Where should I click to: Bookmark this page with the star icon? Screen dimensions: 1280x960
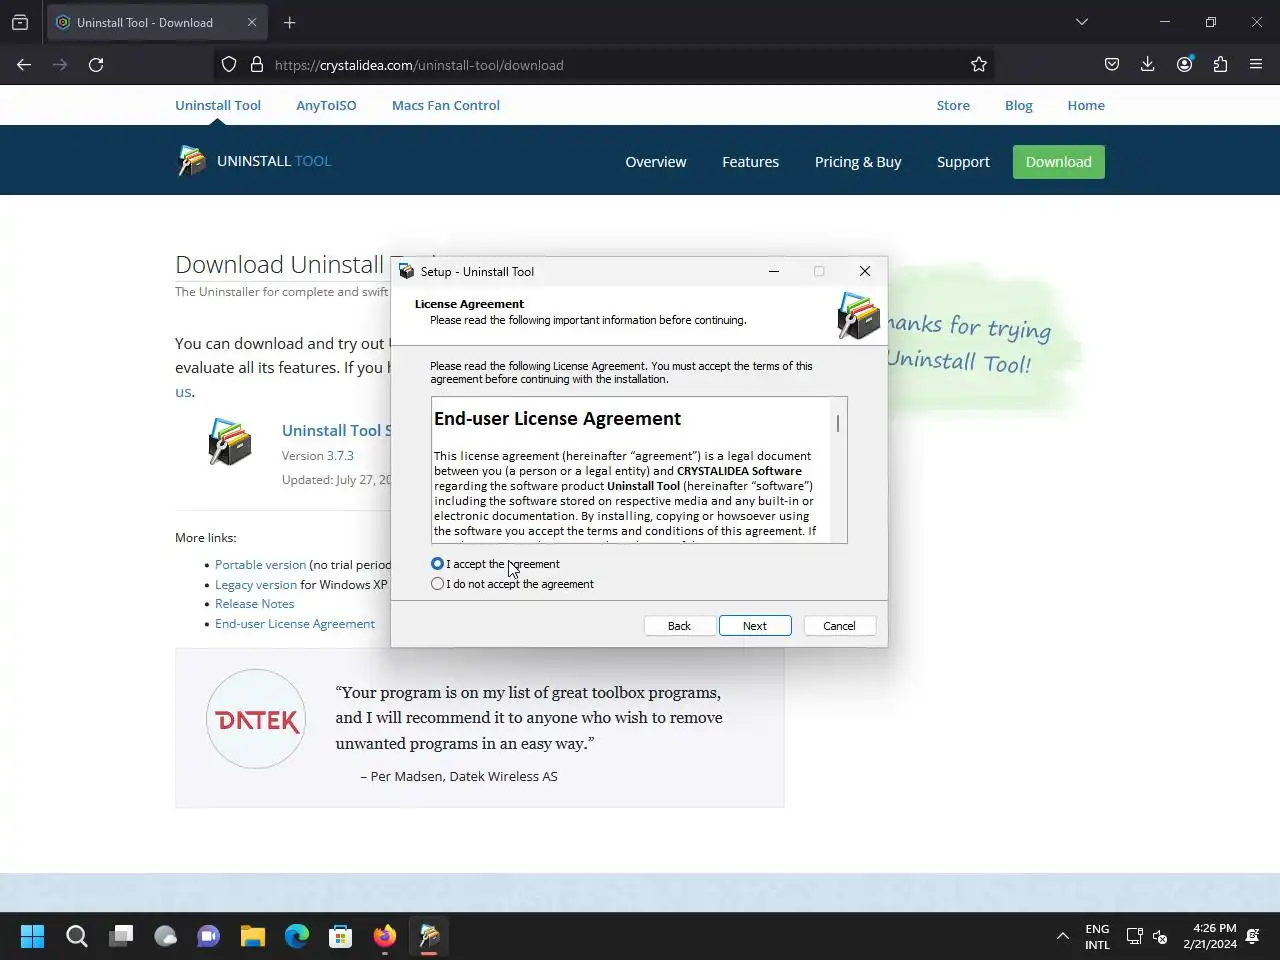tap(979, 65)
